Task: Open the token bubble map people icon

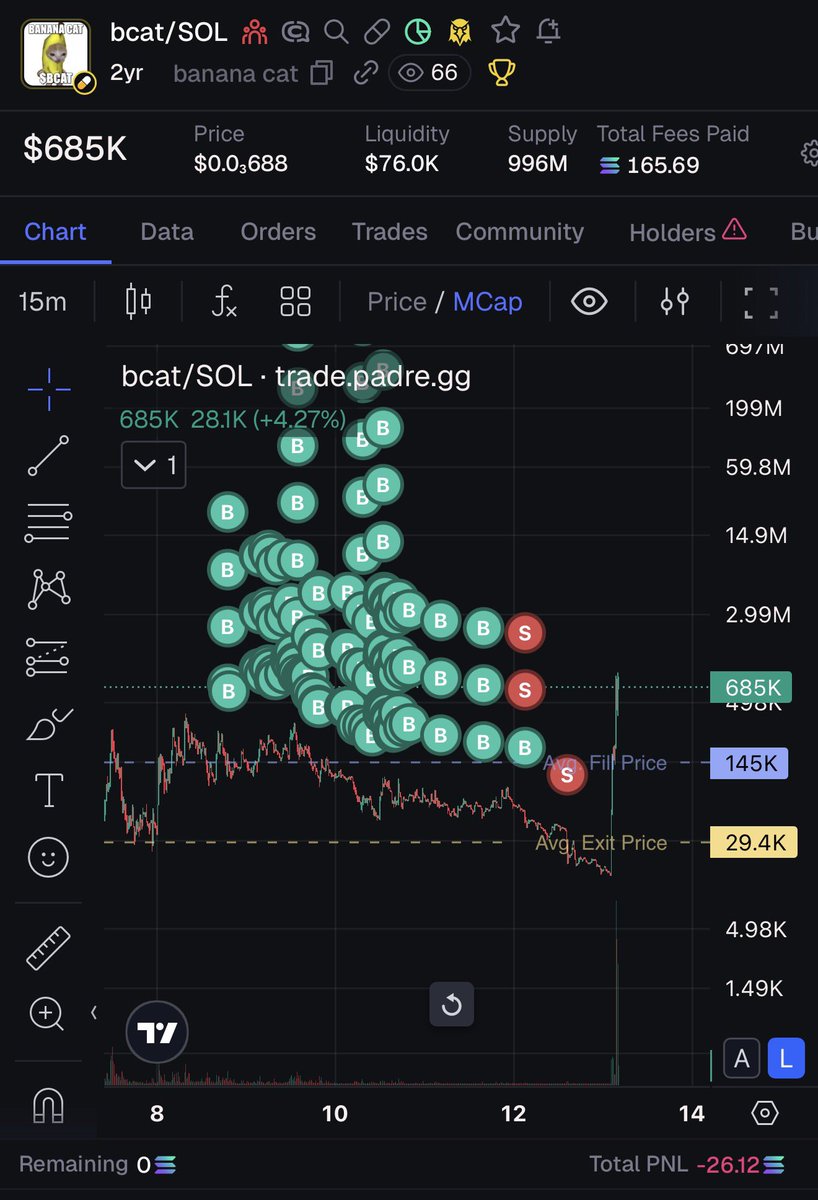Action: point(254,32)
